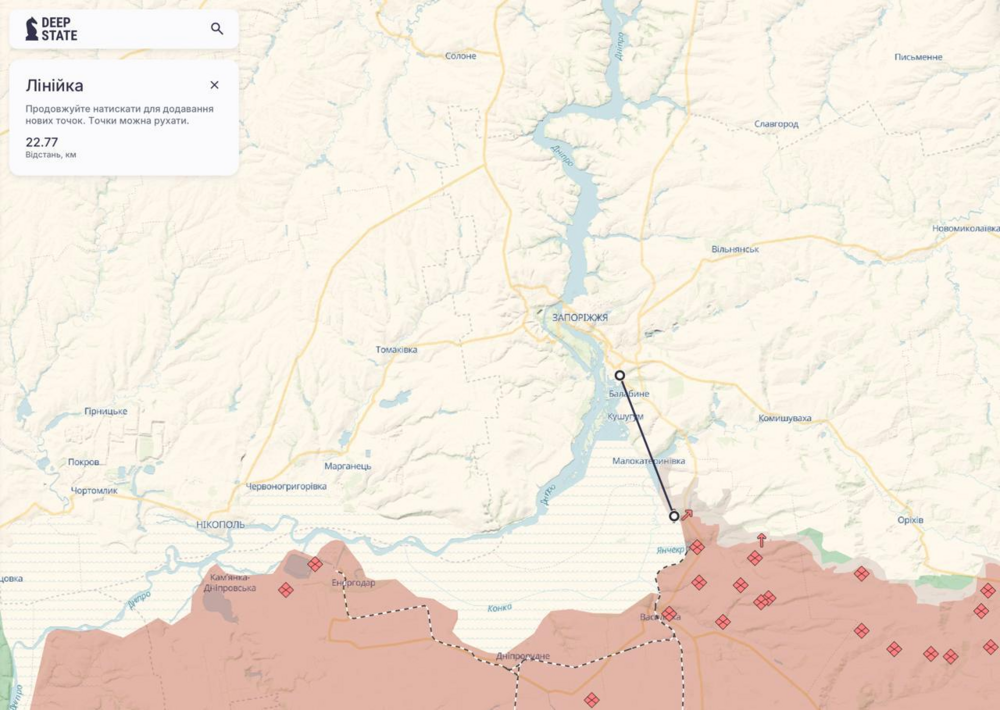Image resolution: width=1000 pixels, height=710 pixels.
Task: Click the Оріхів town label
Action: click(x=910, y=520)
